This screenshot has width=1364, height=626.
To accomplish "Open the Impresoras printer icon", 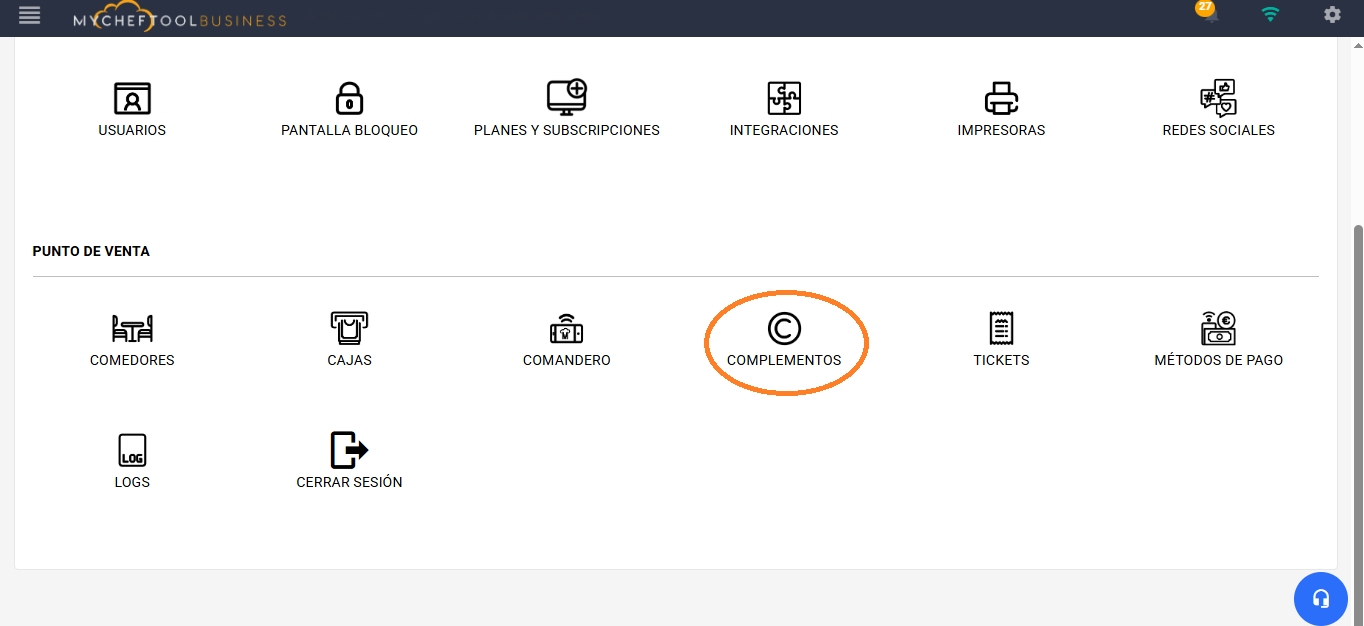I will pyautogui.click(x=1001, y=99).
